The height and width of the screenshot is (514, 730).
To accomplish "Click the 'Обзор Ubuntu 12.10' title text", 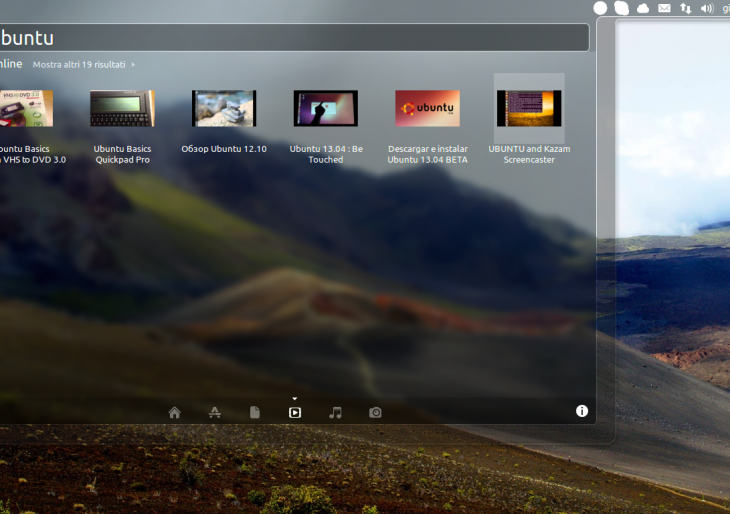I will point(224,149).
